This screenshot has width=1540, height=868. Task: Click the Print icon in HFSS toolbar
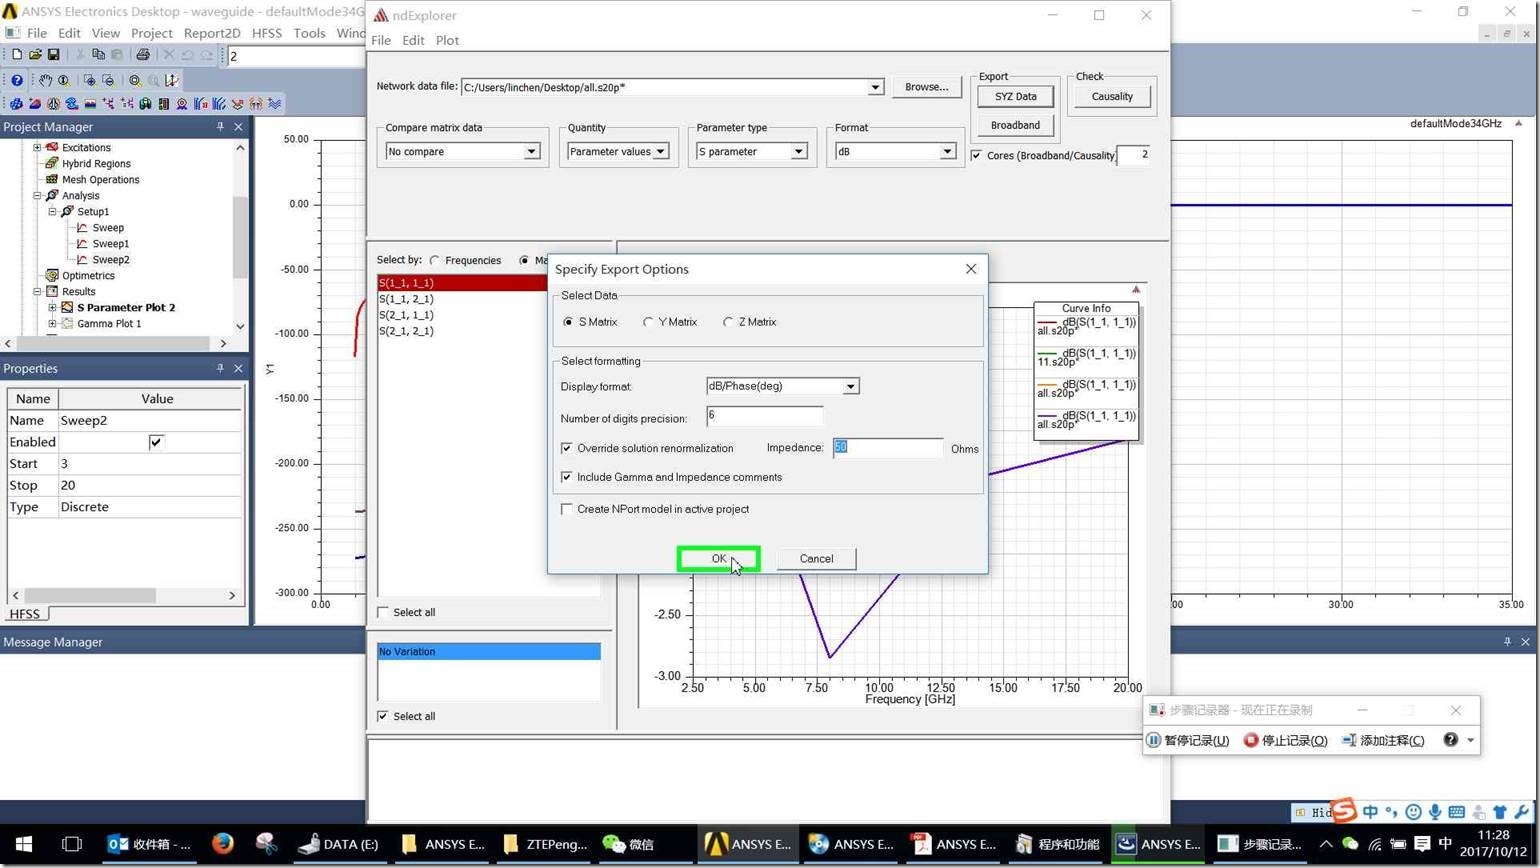point(142,55)
